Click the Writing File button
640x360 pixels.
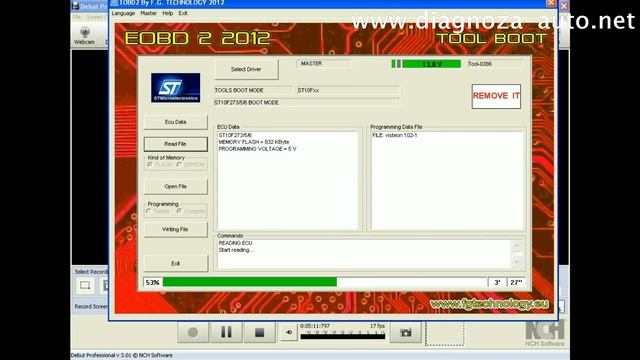tap(176, 229)
